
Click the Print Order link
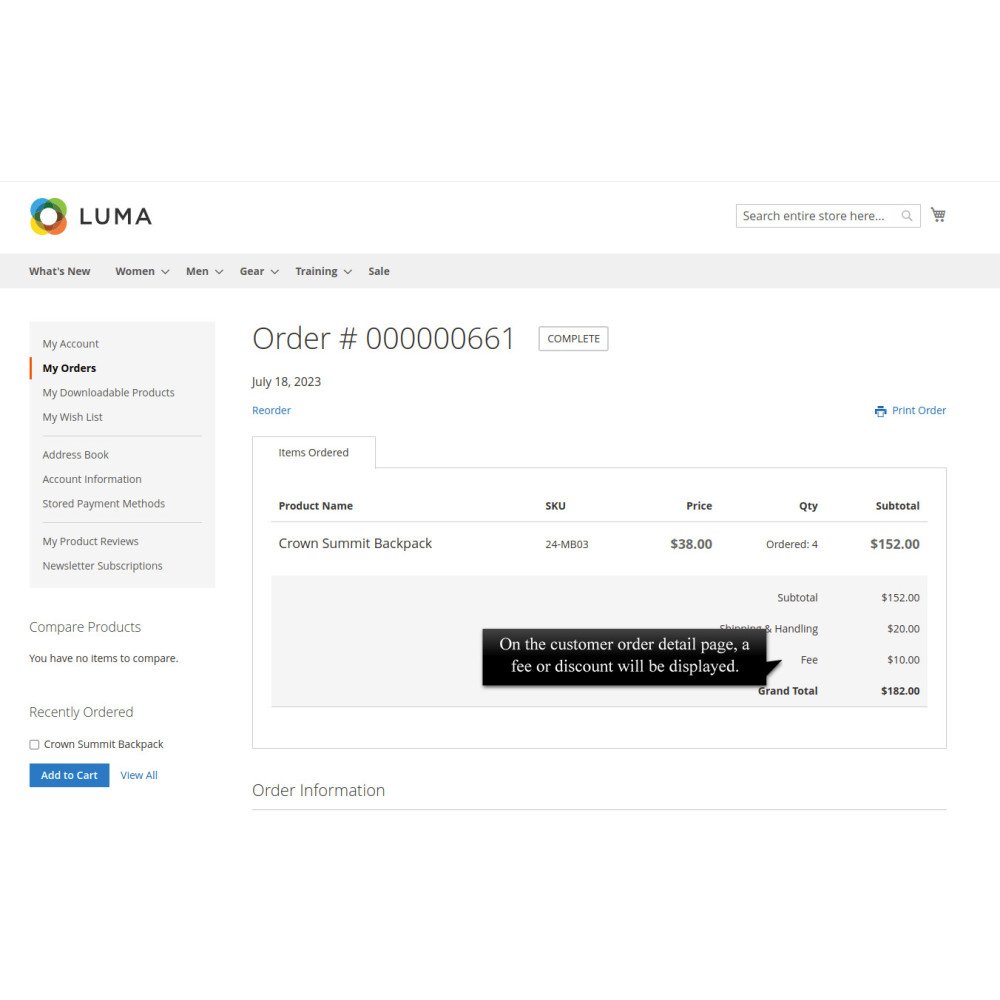(x=918, y=410)
